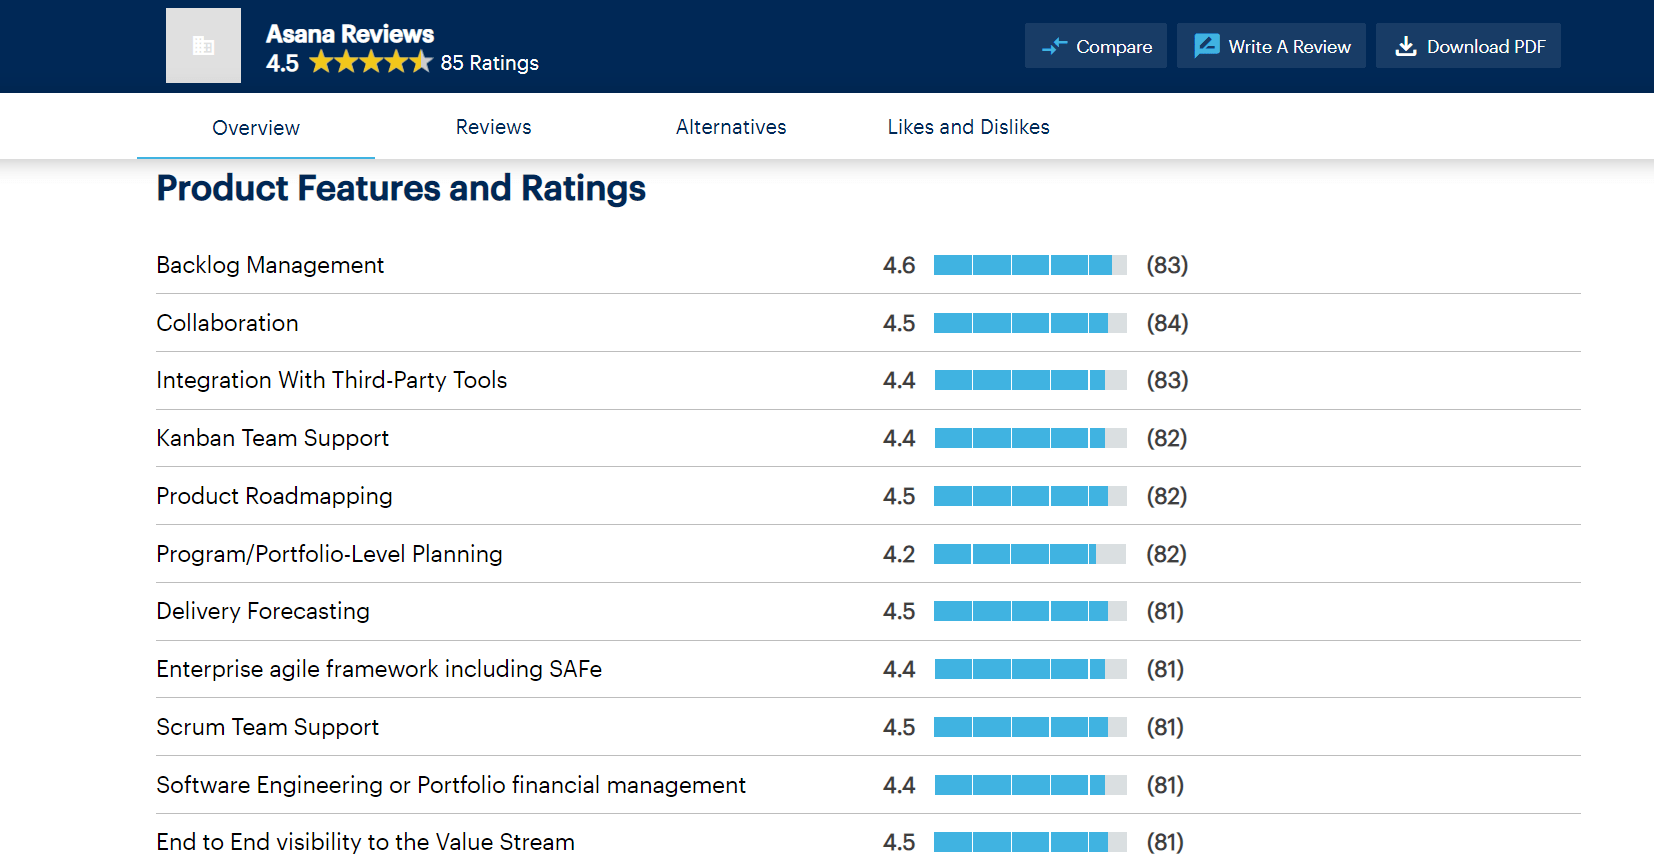Click the star rating in header

point(370,63)
